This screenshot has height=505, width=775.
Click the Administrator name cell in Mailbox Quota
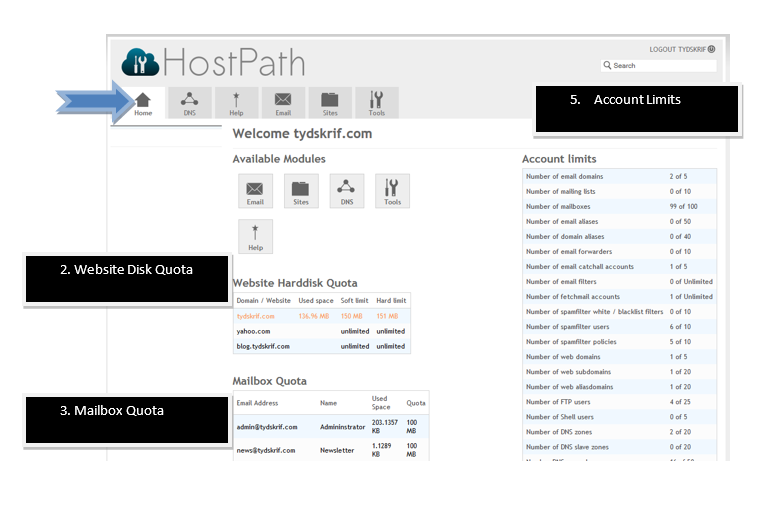343,427
